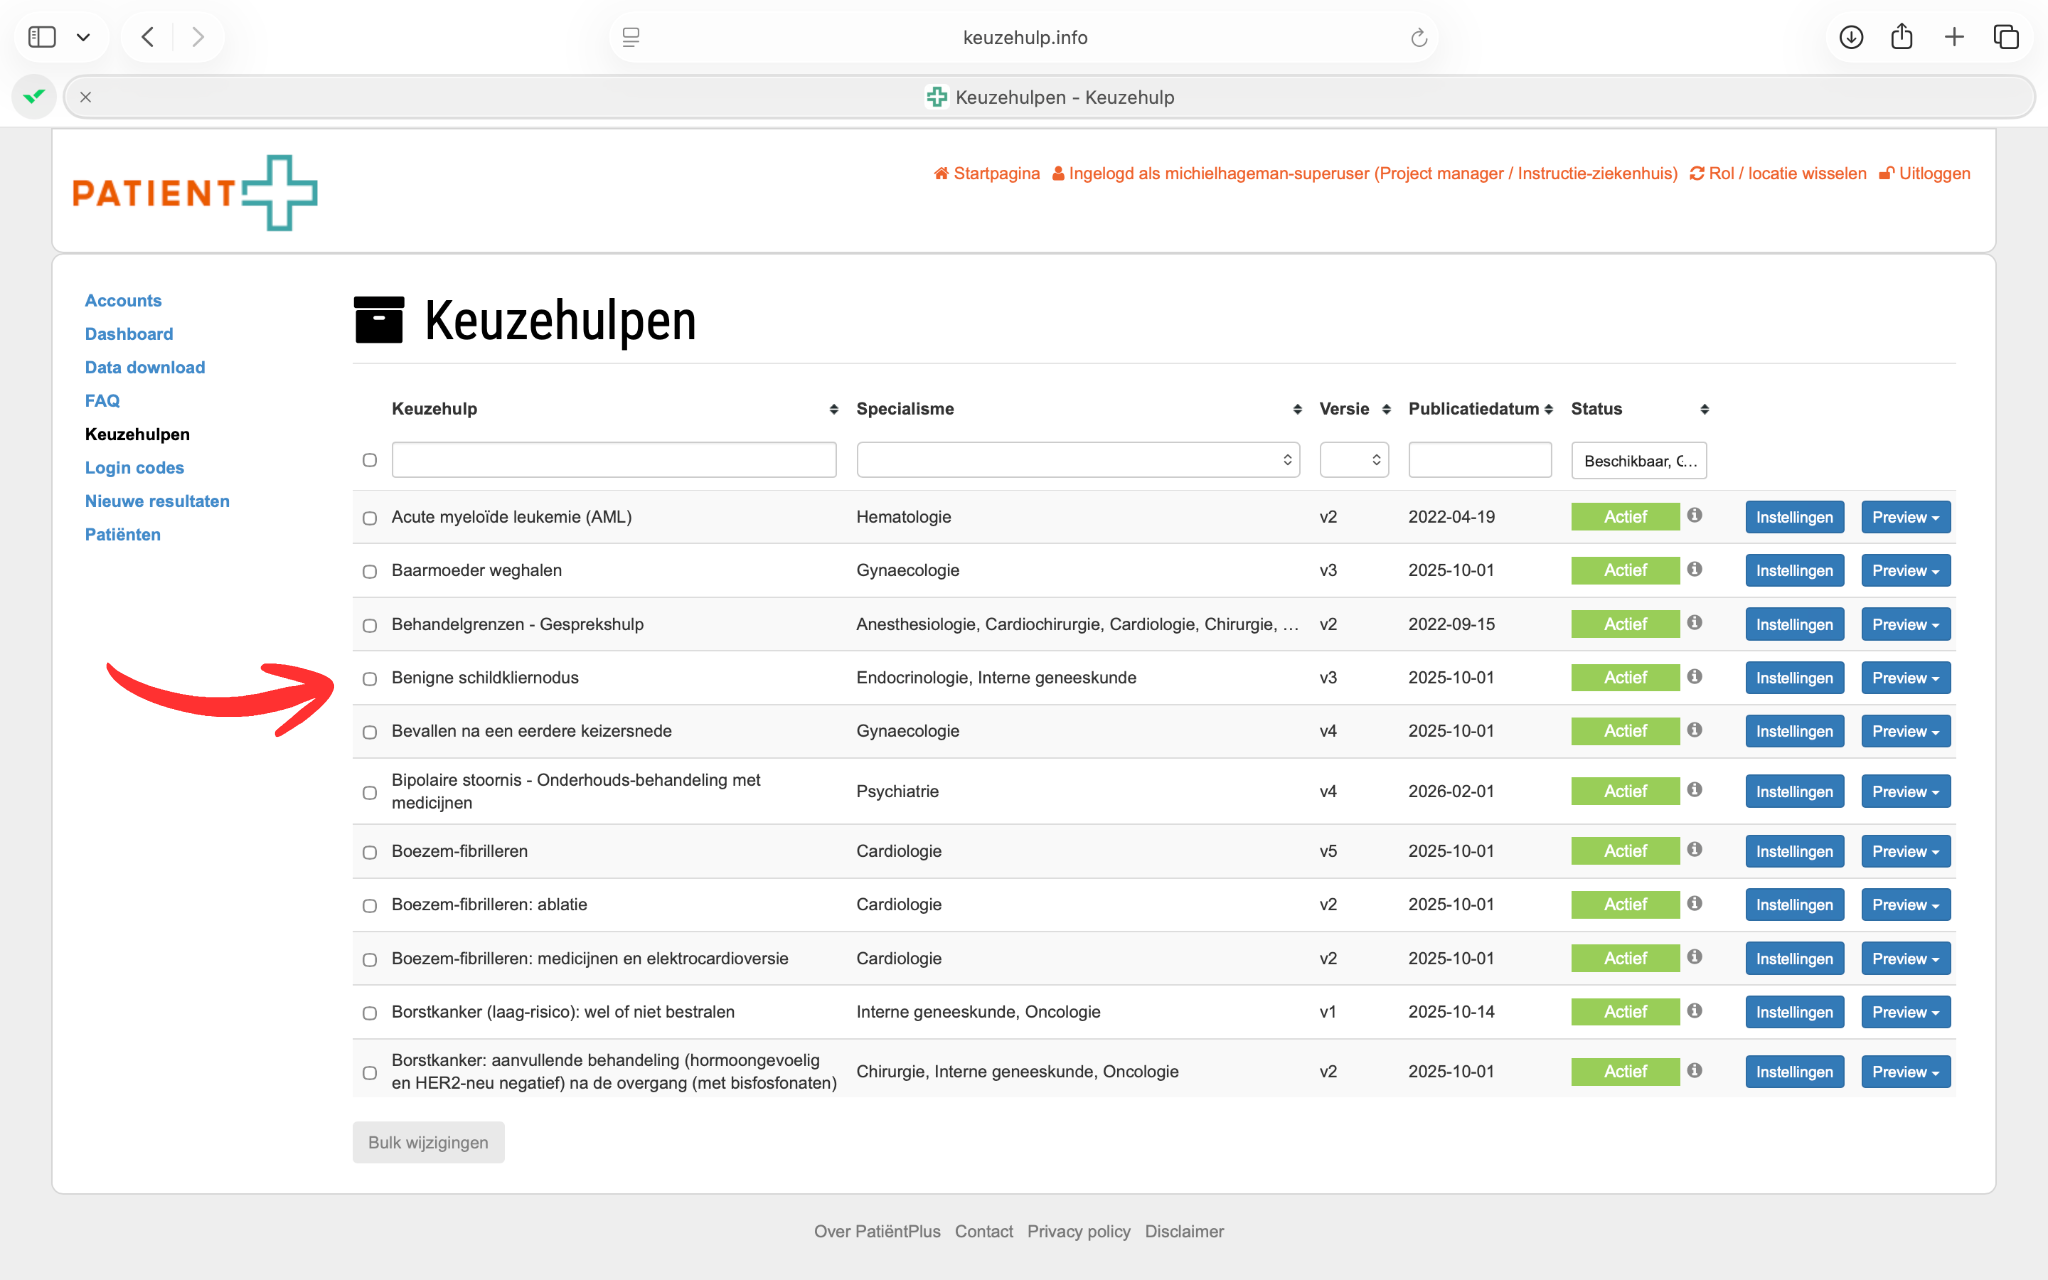2048x1280 pixels.
Task: Click info icon beside Acute myeloïde leukemie status
Action: point(1694,515)
